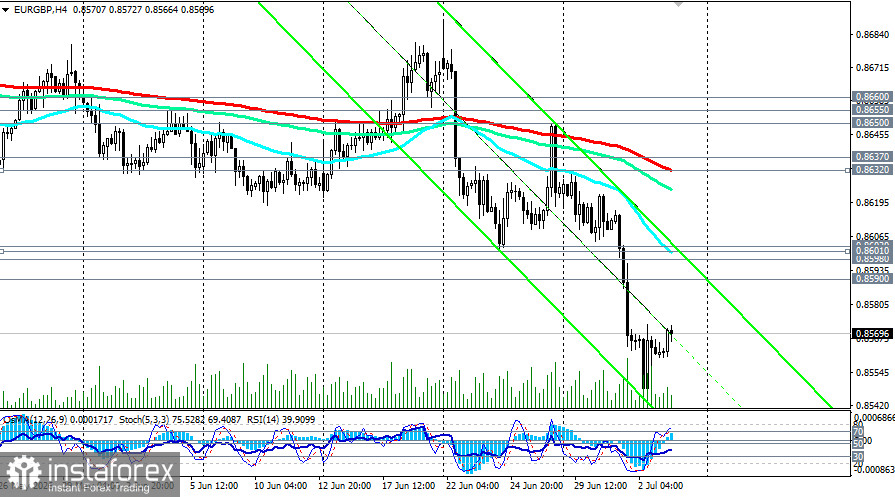
Task: Click the 24 Jun 20:00 time label
Action: tap(537, 486)
